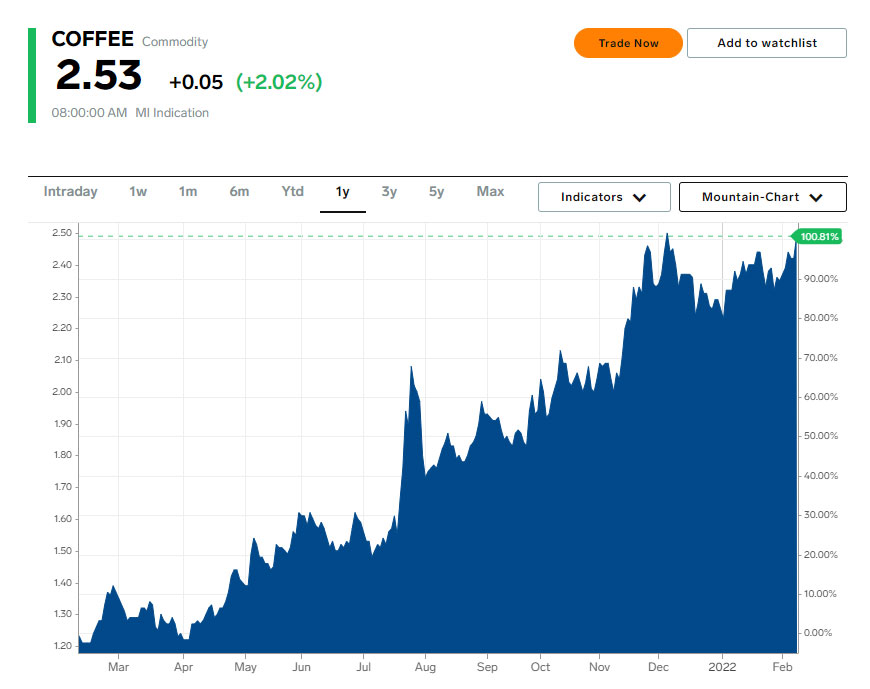Switch chart to Ytd range
Screen dimensions: 870x689
pos(292,191)
